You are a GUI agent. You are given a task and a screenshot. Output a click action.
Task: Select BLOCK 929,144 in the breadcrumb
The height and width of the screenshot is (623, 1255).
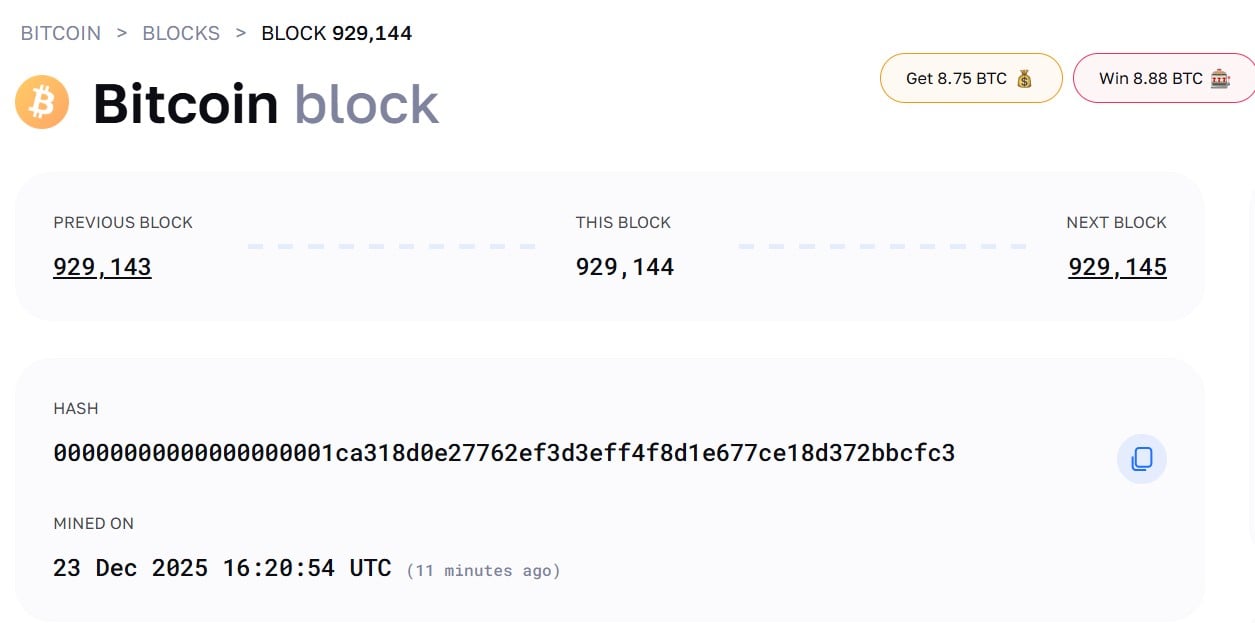pyautogui.click(x=336, y=33)
